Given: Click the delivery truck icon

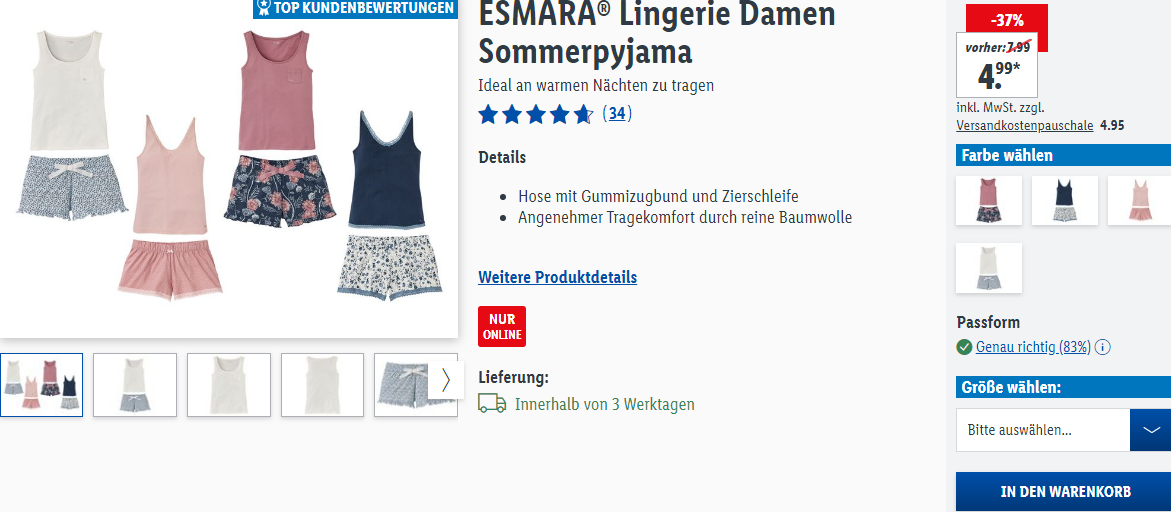Looking at the screenshot, I should click(492, 405).
